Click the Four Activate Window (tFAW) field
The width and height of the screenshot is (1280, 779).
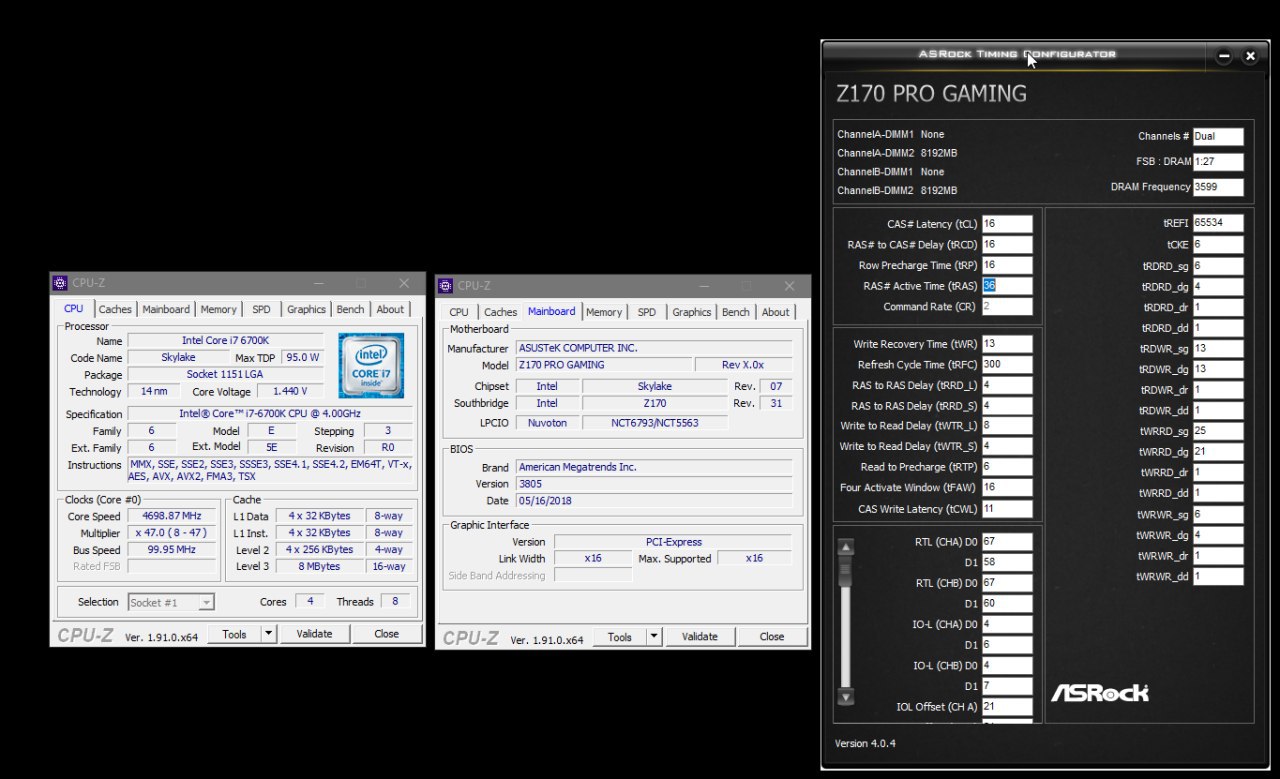click(x=1007, y=488)
